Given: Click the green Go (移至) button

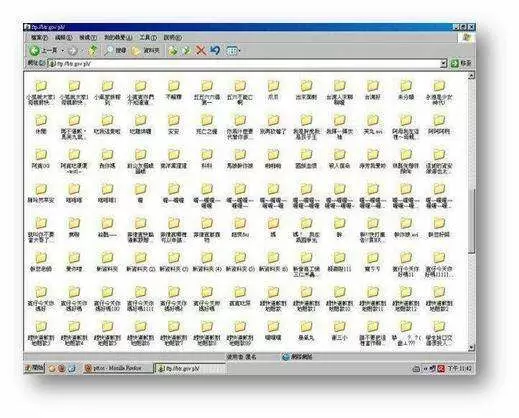Looking at the screenshot, I should tap(461, 63).
